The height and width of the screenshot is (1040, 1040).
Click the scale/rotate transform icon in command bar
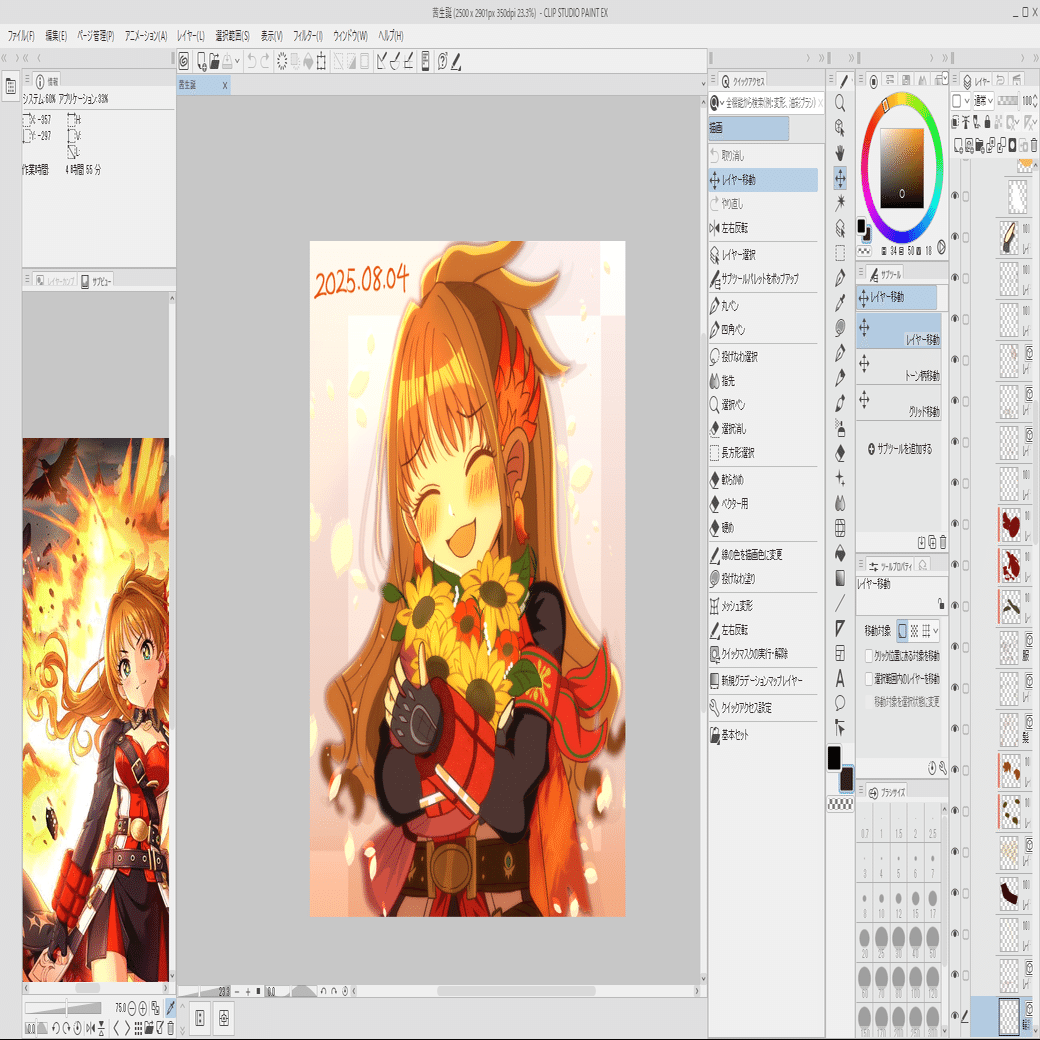pyautogui.click(x=321, y=61)
